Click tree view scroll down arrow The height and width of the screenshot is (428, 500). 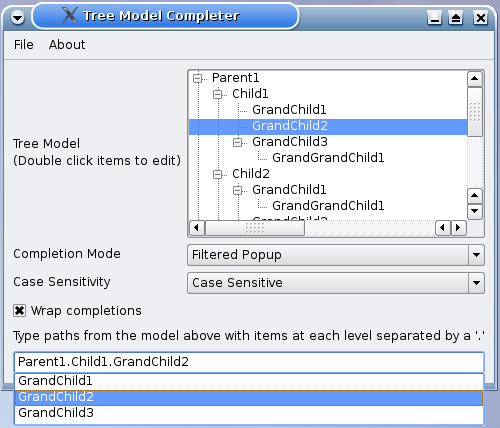tap(475, 211)
